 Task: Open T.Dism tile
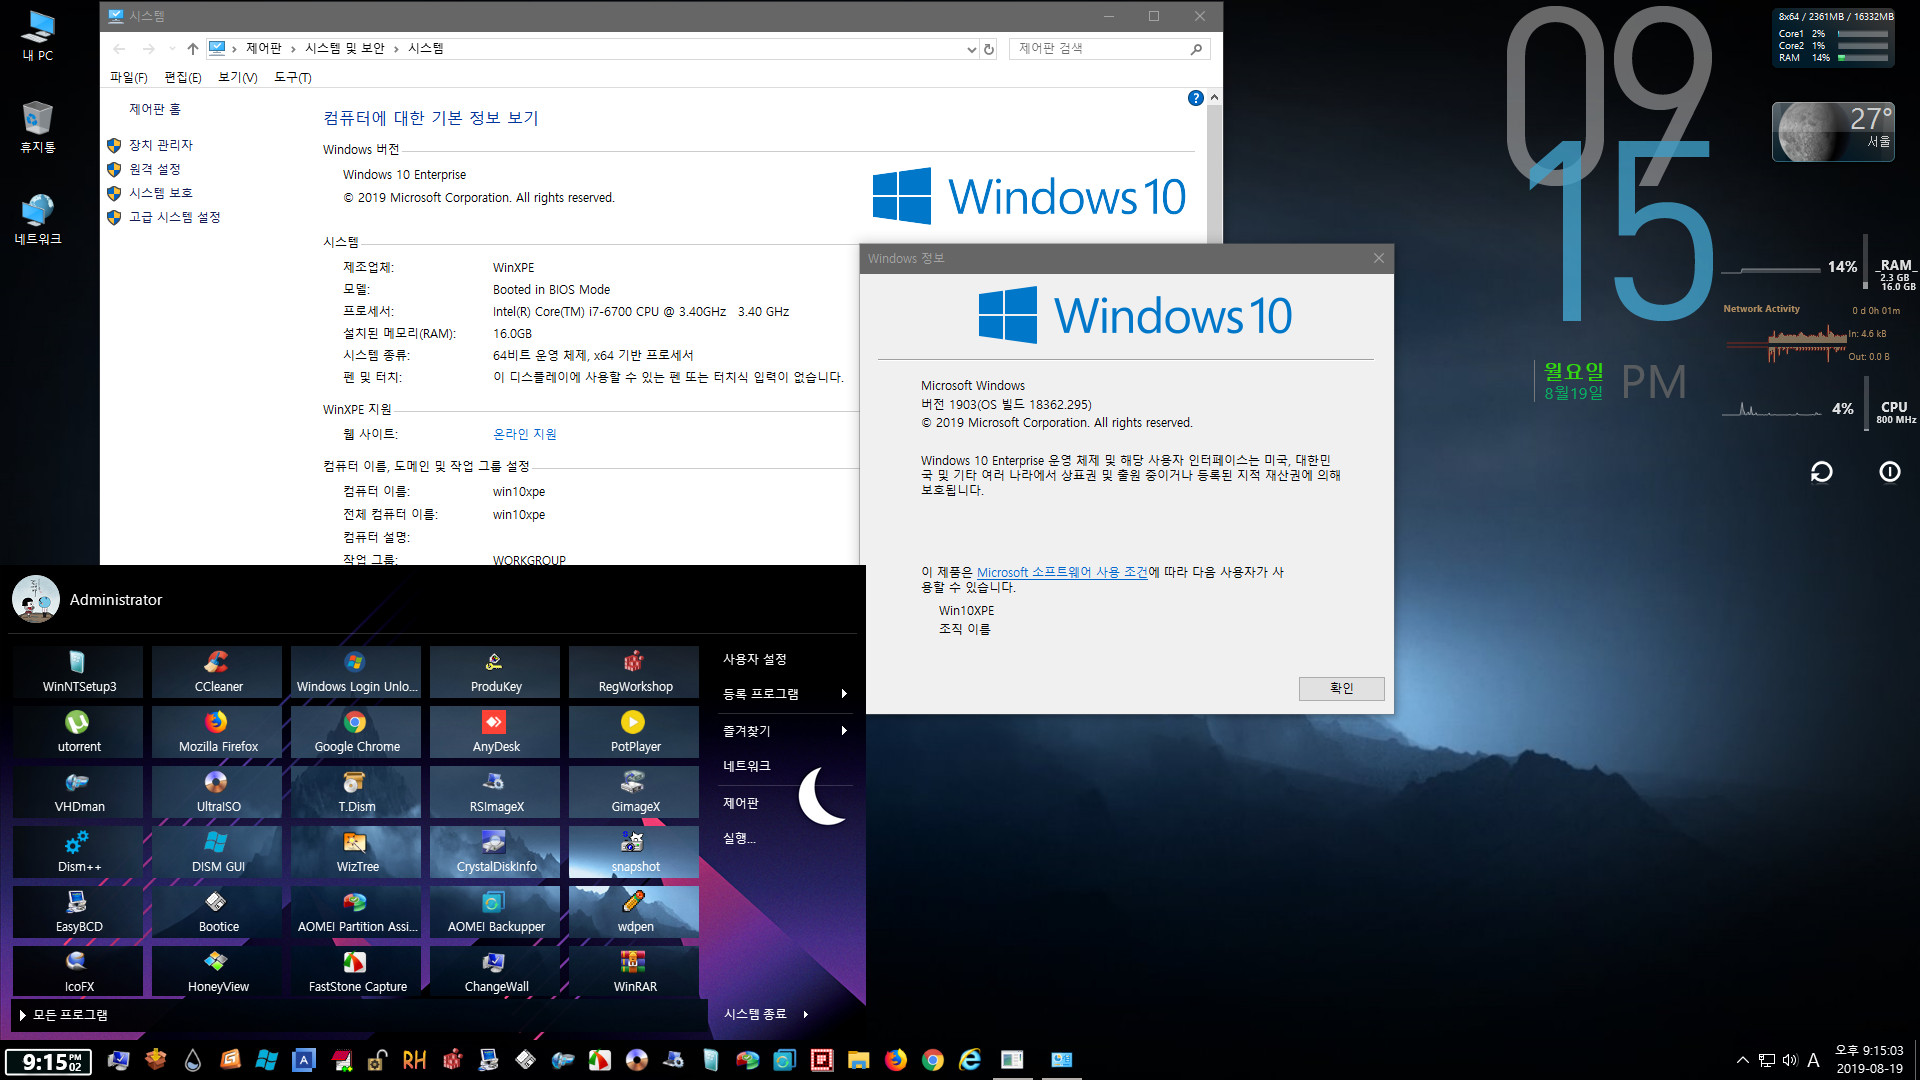point(357,792)
